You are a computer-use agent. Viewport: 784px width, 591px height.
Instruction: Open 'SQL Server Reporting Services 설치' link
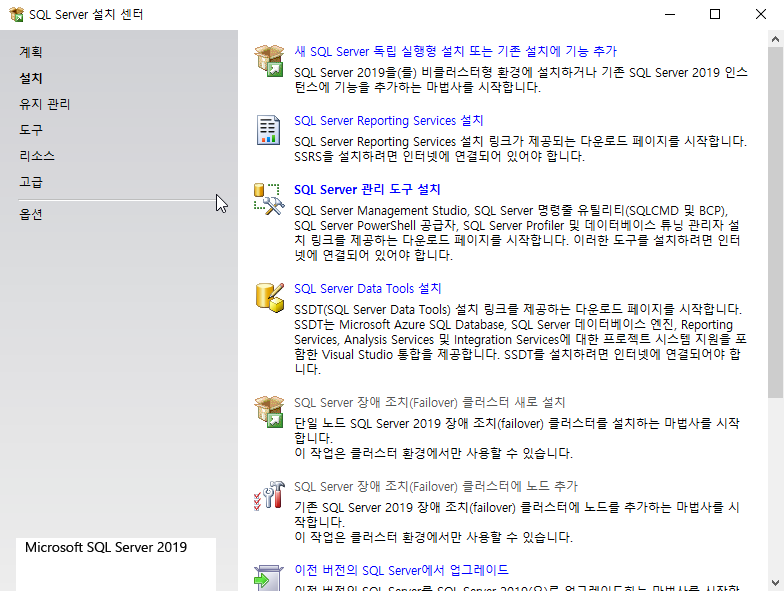pos(388,120)
